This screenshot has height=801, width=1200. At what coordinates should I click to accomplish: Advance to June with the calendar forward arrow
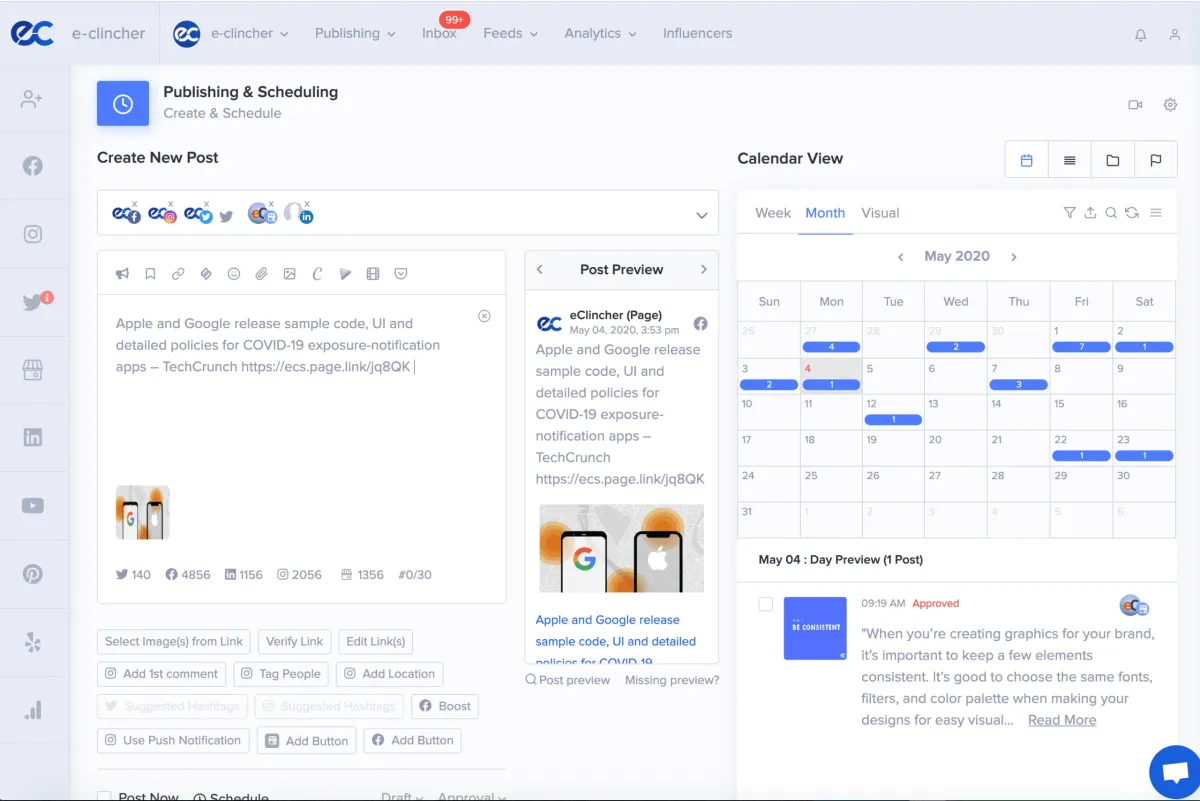pyautogui.click(x=1013, y=256)
